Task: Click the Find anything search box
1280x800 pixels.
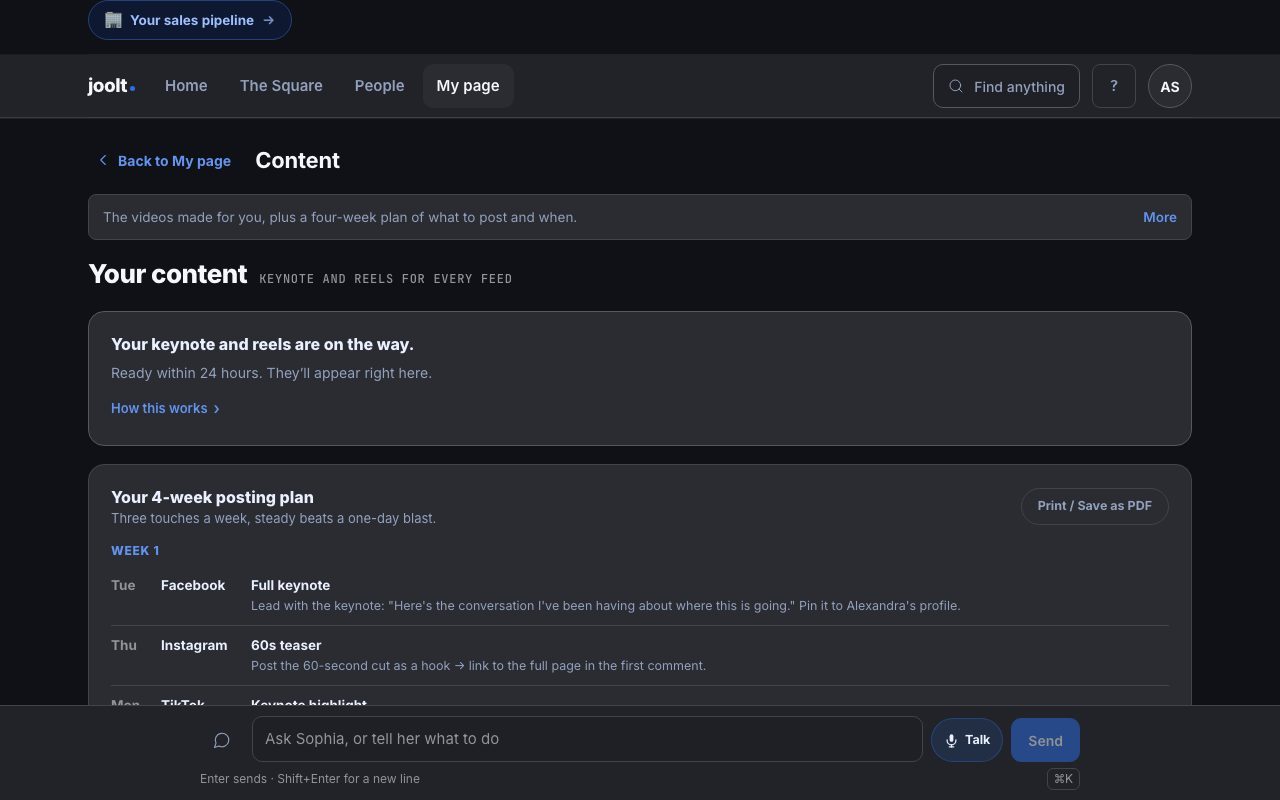Action: click(x=1006, y=86)
